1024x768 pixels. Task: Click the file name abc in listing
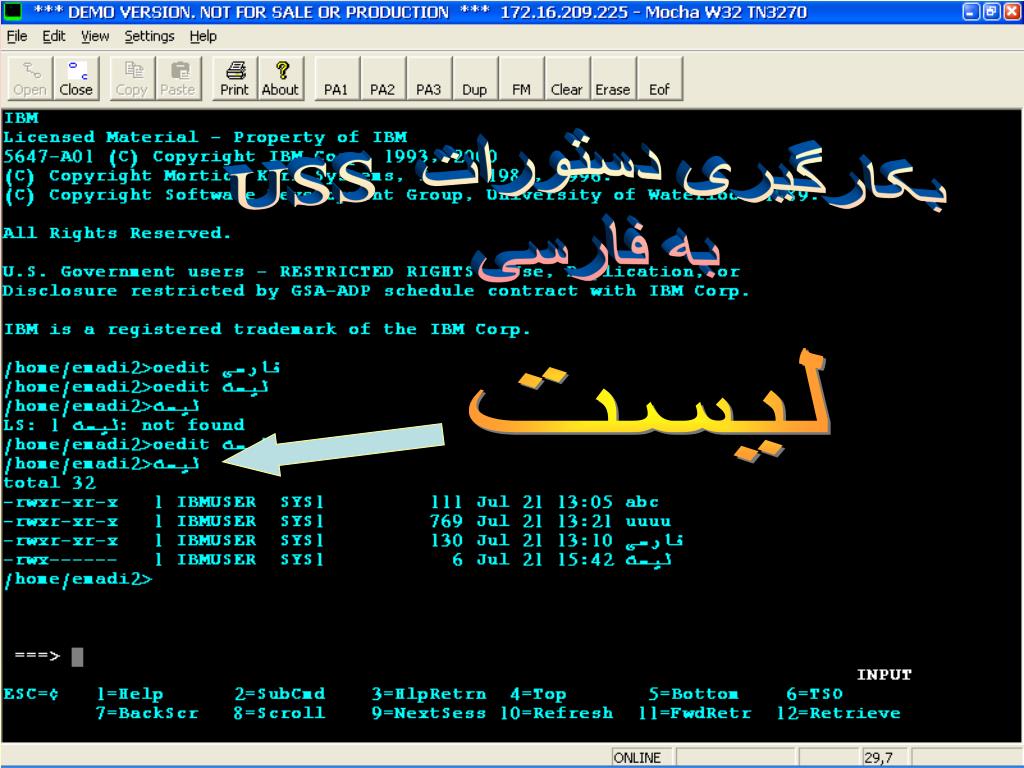point(642,502)
